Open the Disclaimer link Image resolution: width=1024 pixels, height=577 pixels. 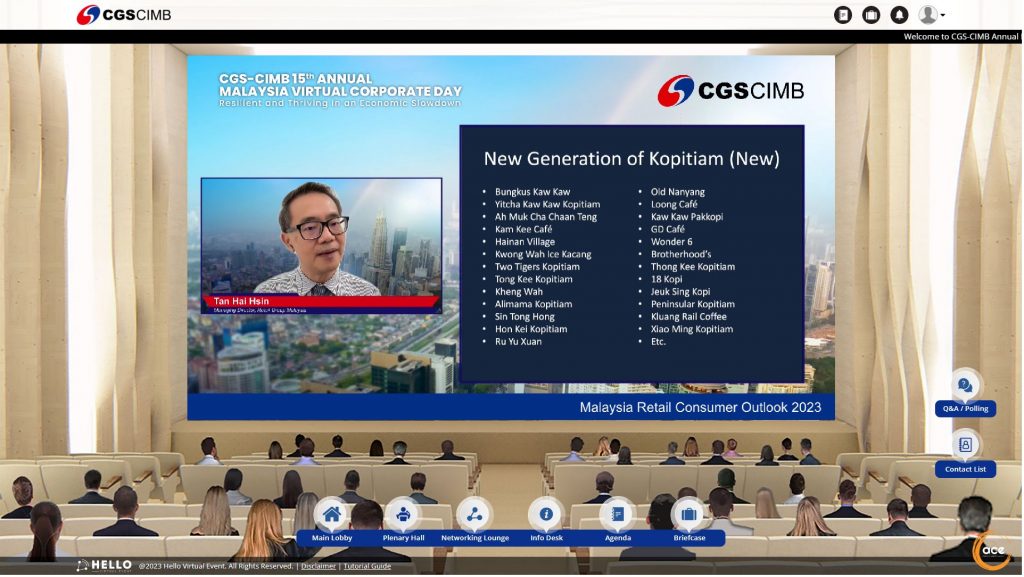point(317,565)
